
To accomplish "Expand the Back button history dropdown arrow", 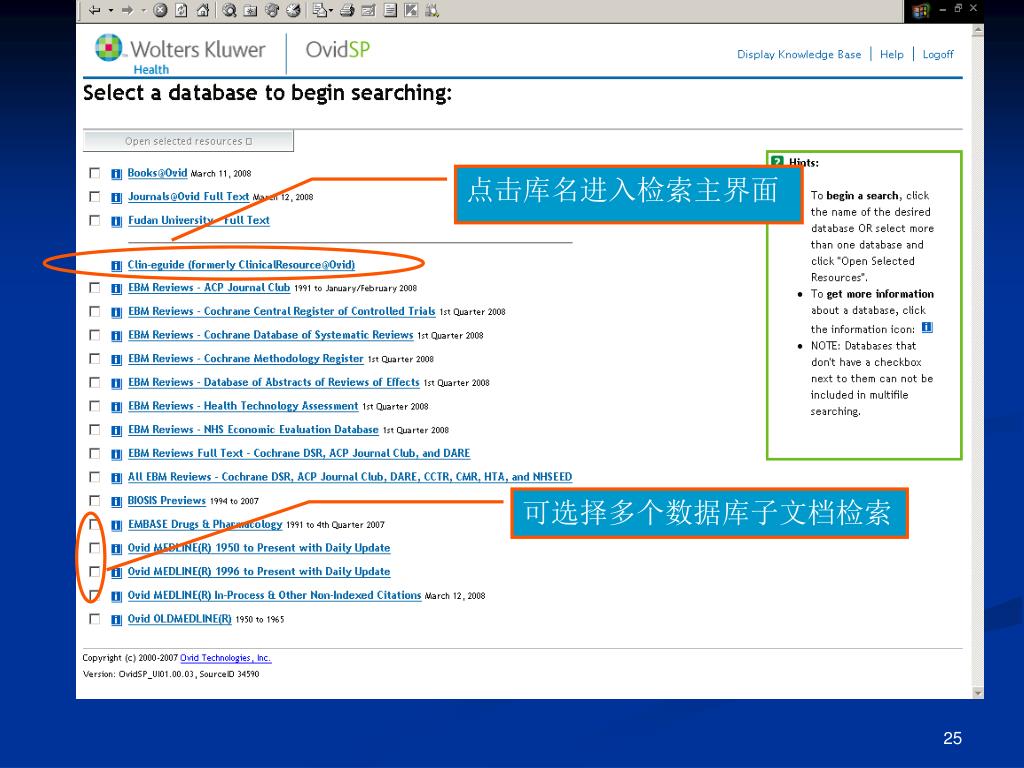I will click(x=111, y=10).
